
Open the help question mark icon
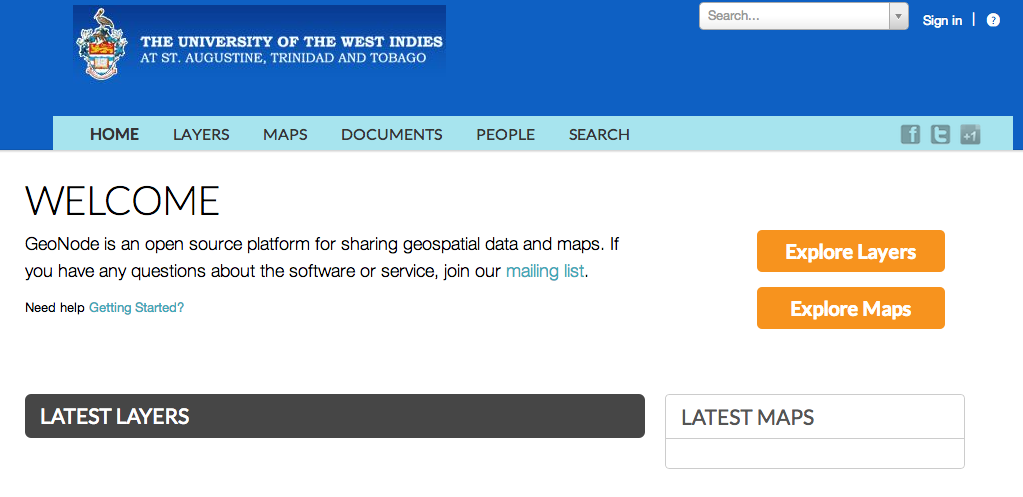pos(993,20)
